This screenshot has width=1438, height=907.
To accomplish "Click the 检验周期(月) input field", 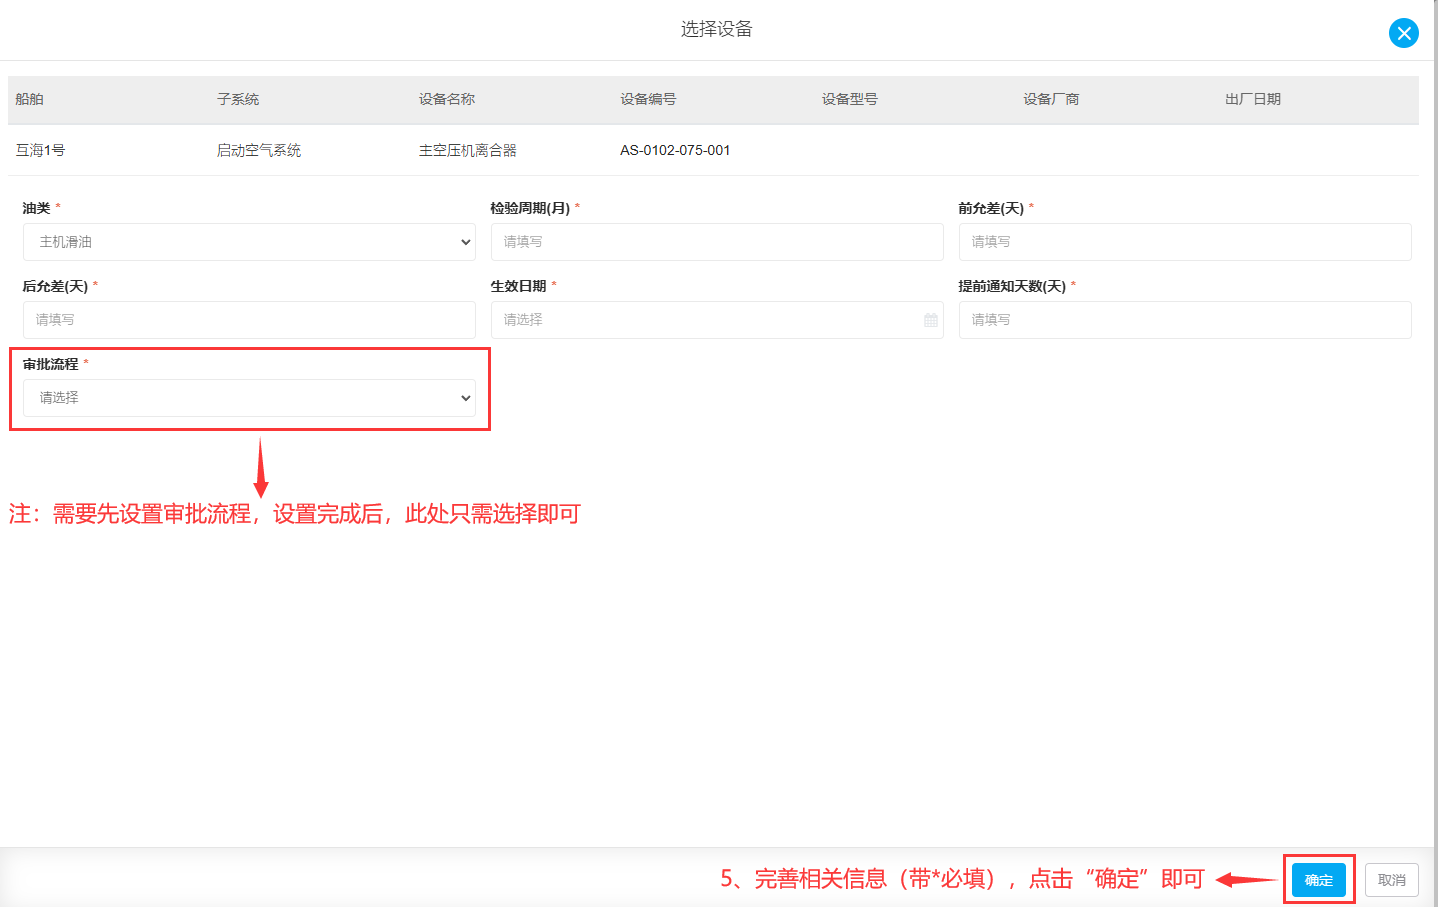I will (717, 242).
